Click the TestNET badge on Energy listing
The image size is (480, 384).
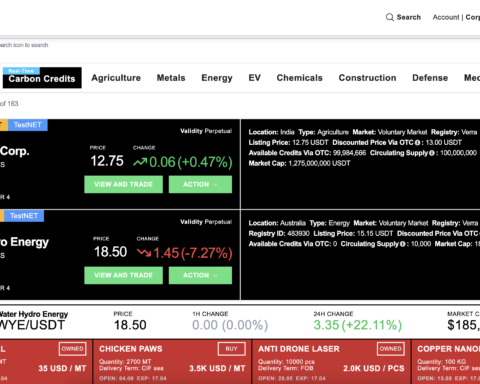click(x=24, y=216)
